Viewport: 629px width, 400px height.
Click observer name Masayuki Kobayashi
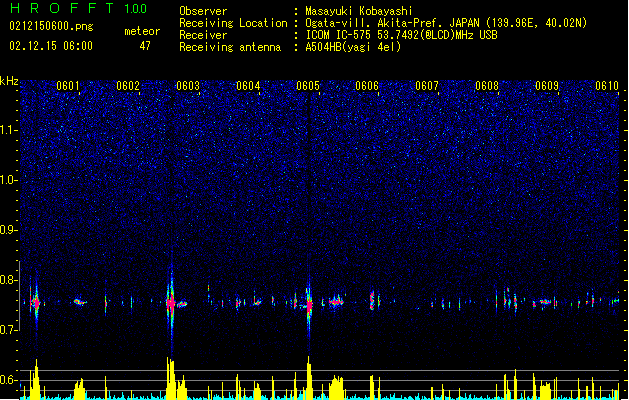pos(359,11)
